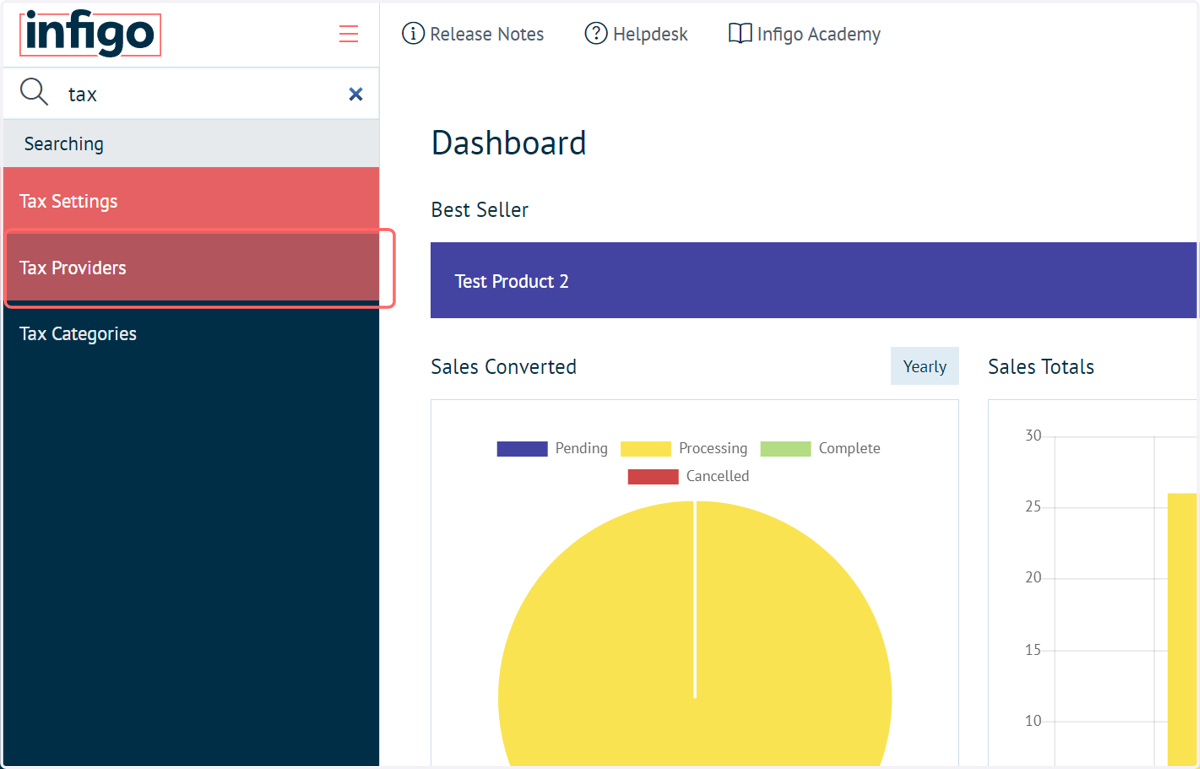Toggle Complete legend green swatch

point(785,449)
